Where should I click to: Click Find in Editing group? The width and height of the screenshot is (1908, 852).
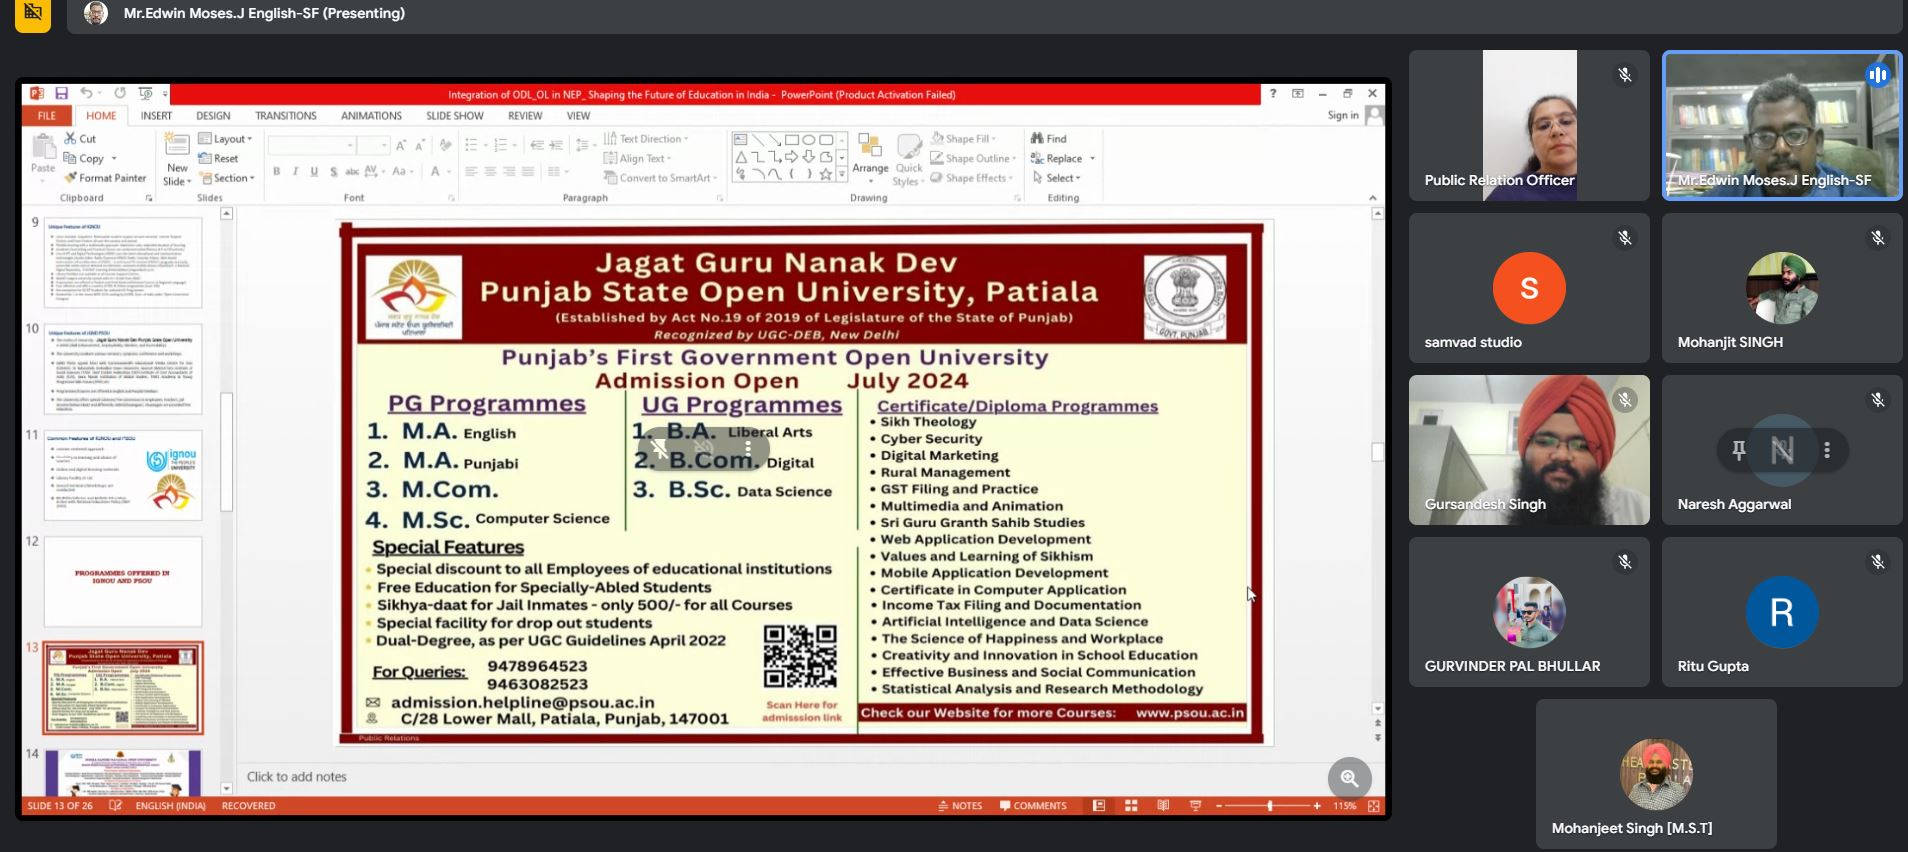(1049, 139)
